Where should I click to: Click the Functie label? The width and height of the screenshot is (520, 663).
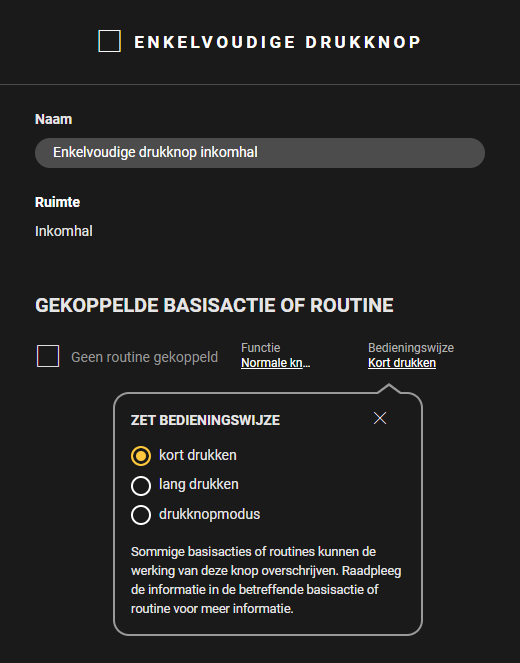pos(260,348)
